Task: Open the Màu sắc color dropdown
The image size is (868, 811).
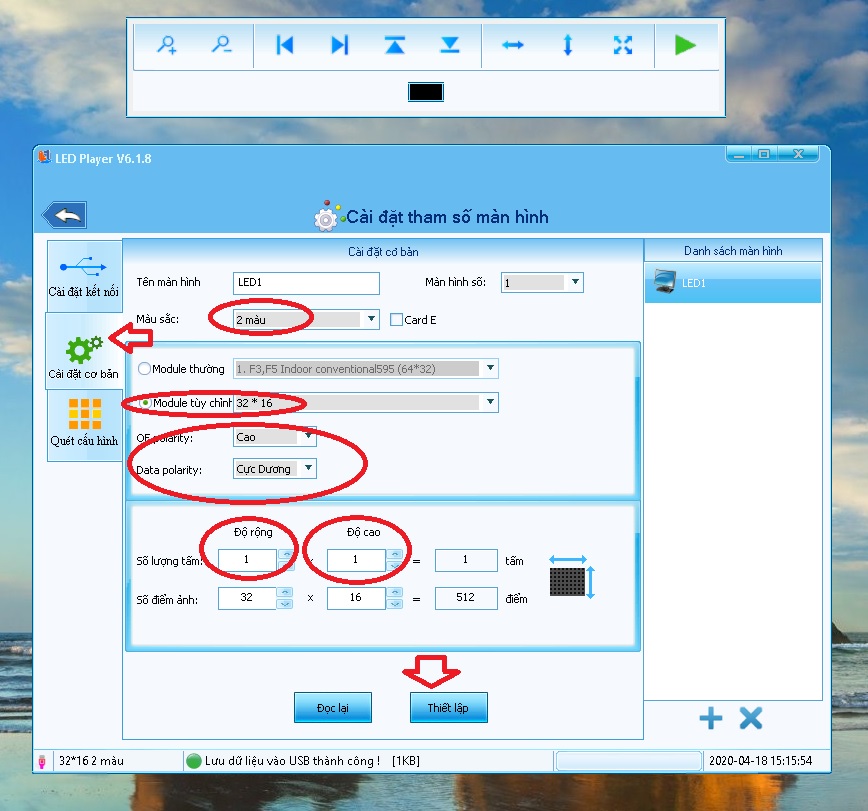Action: point(306,319)
